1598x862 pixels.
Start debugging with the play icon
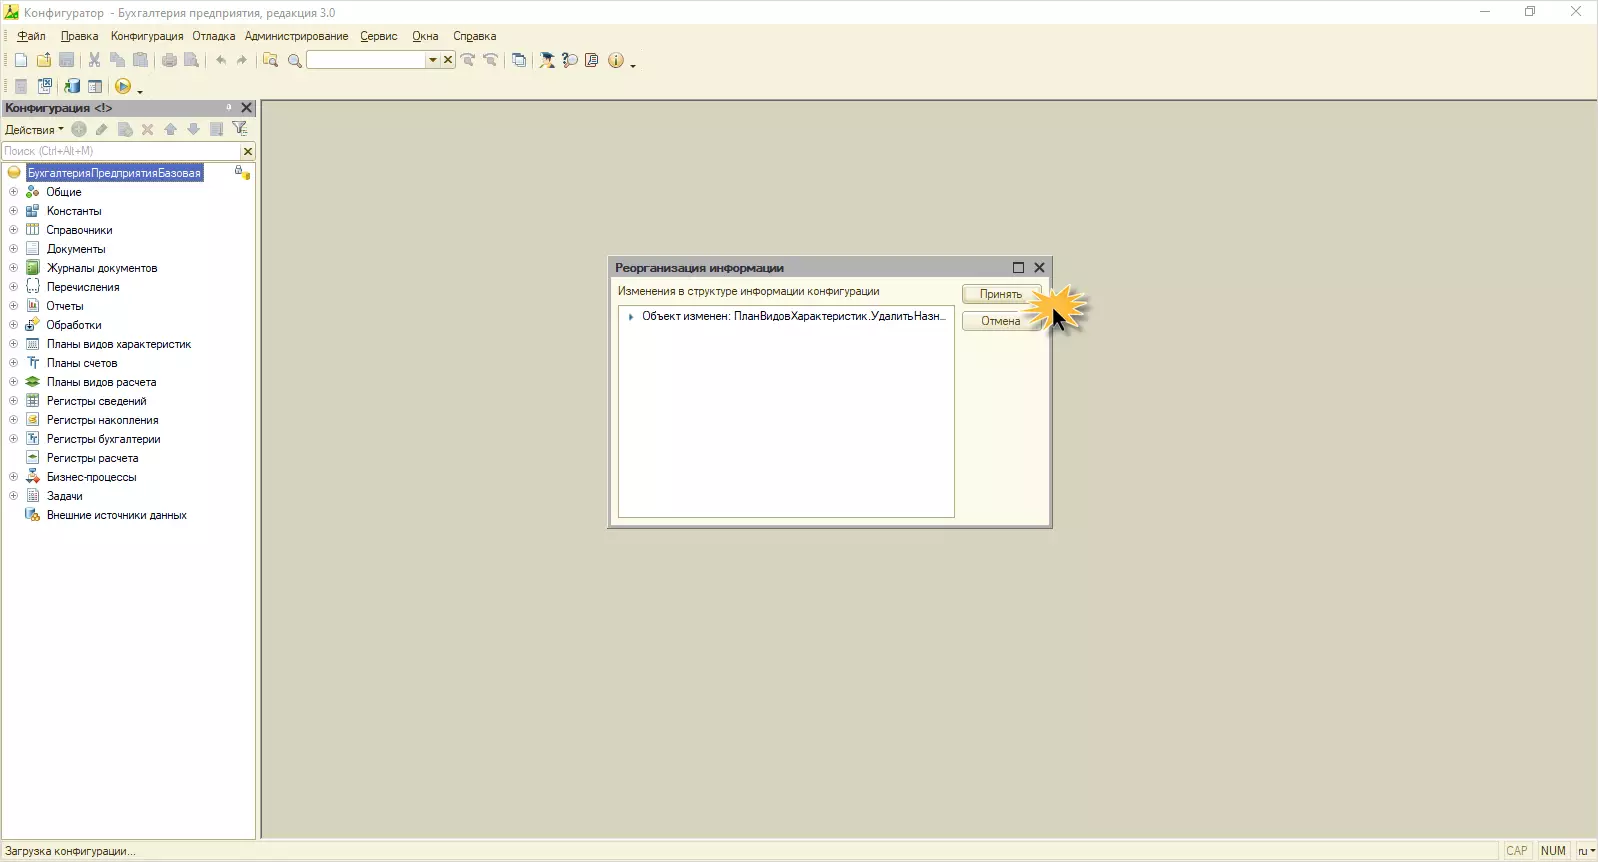(123, 86)
